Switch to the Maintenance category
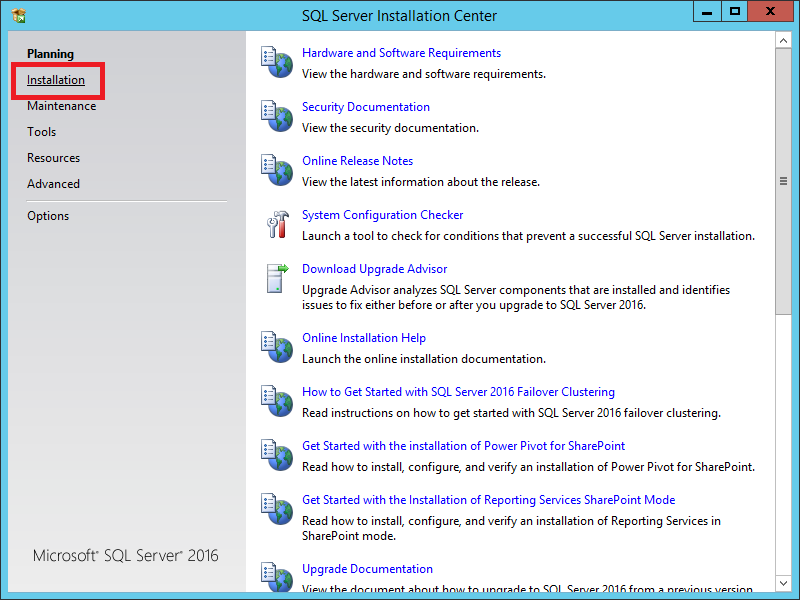Viewport: 800px width, 600px height. (x=62, y=106)
